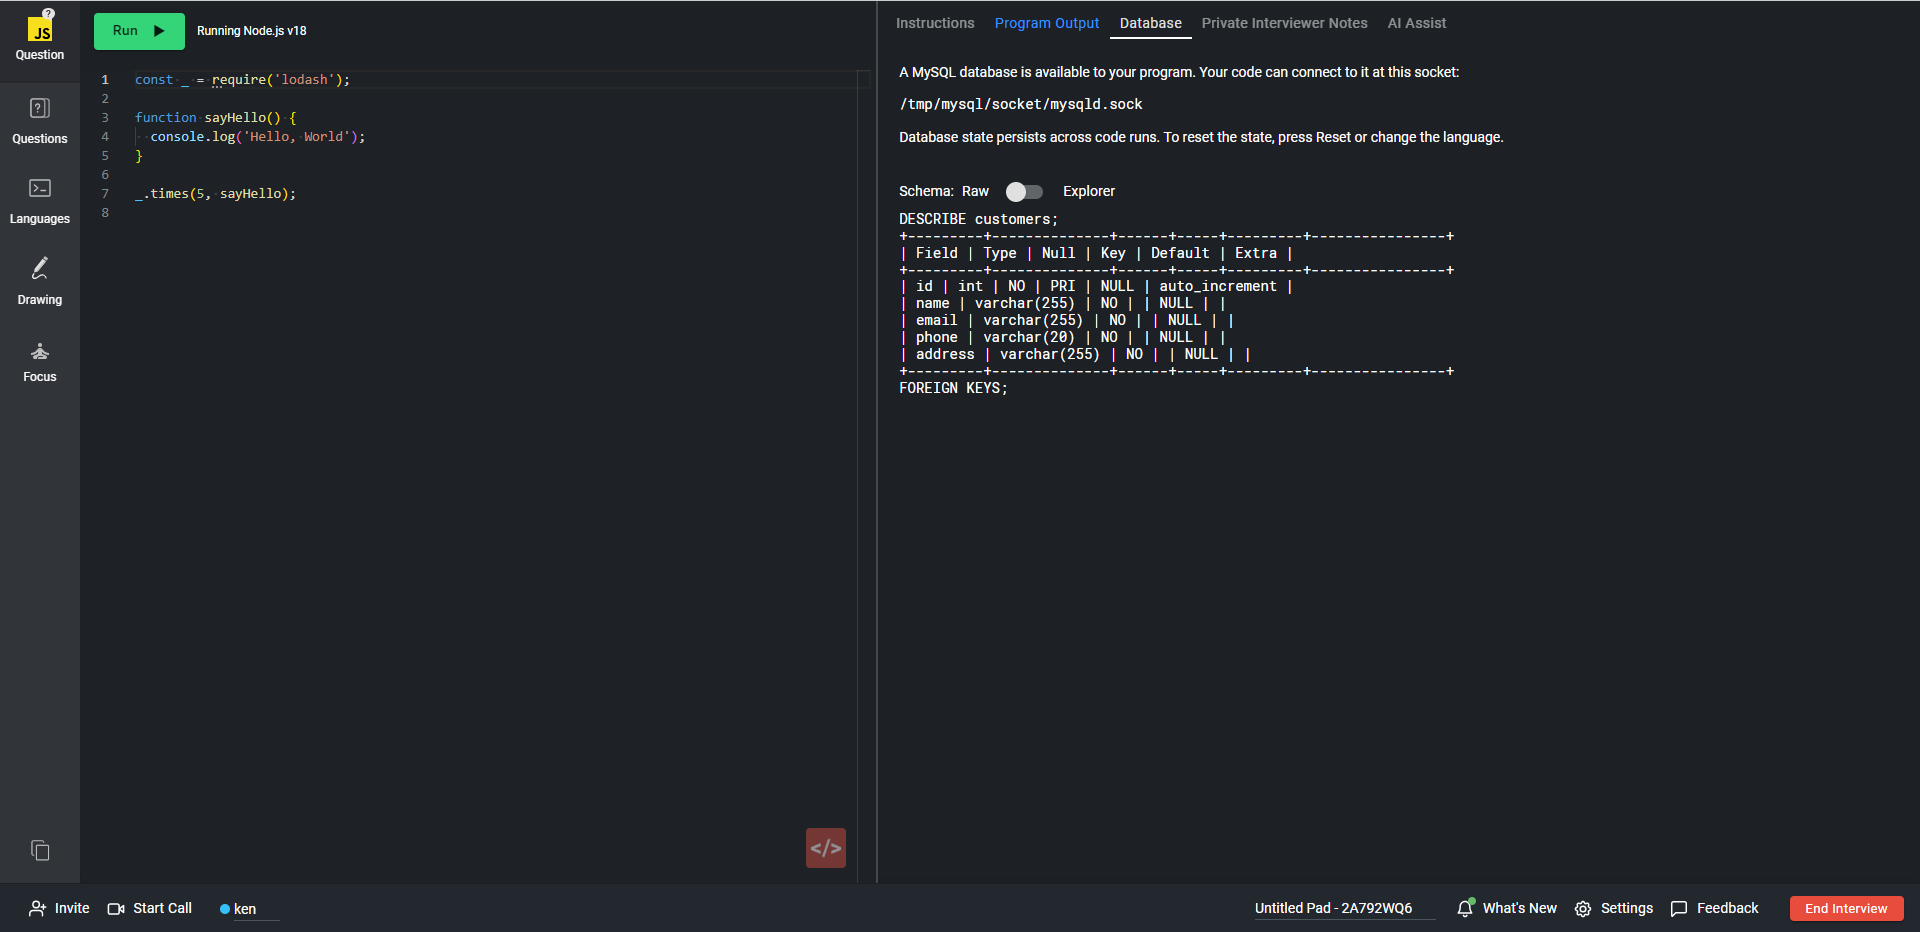This screenshot has height=932, width=1920.
Task: Switch to the Instructions tab
Action: tap(934, 23)
